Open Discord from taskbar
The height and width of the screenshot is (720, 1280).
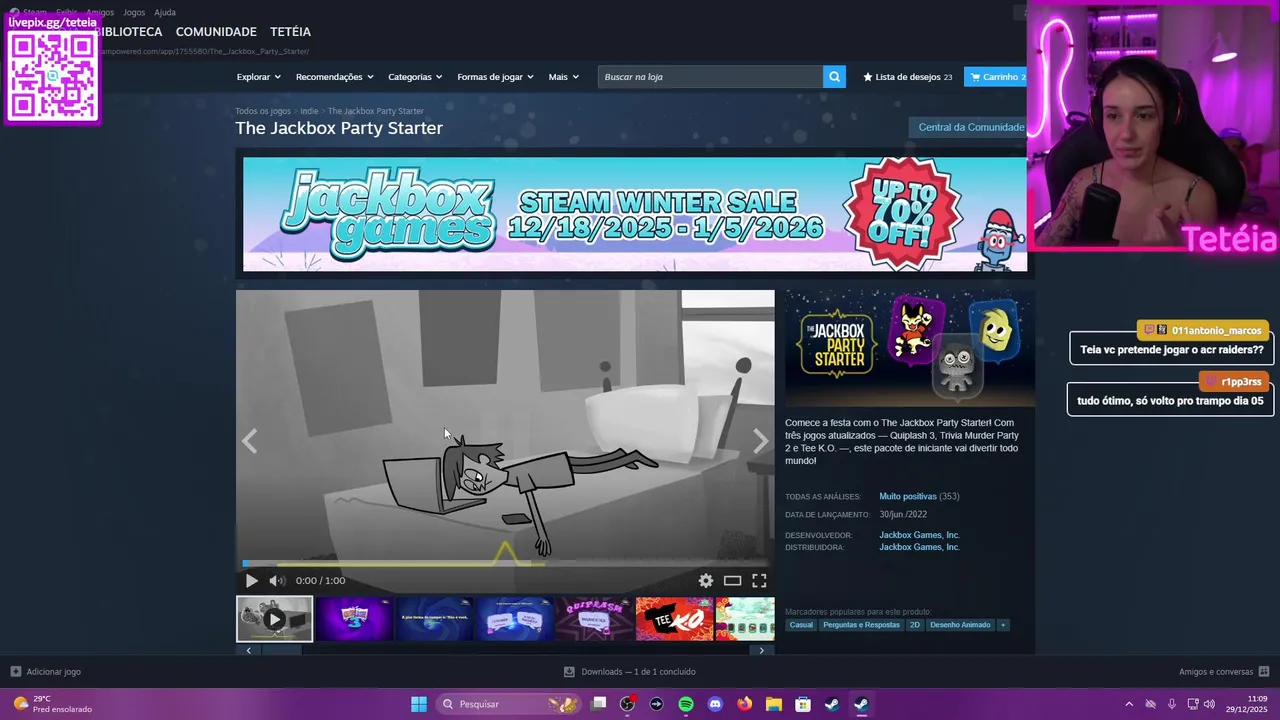(x=715, y=704)
